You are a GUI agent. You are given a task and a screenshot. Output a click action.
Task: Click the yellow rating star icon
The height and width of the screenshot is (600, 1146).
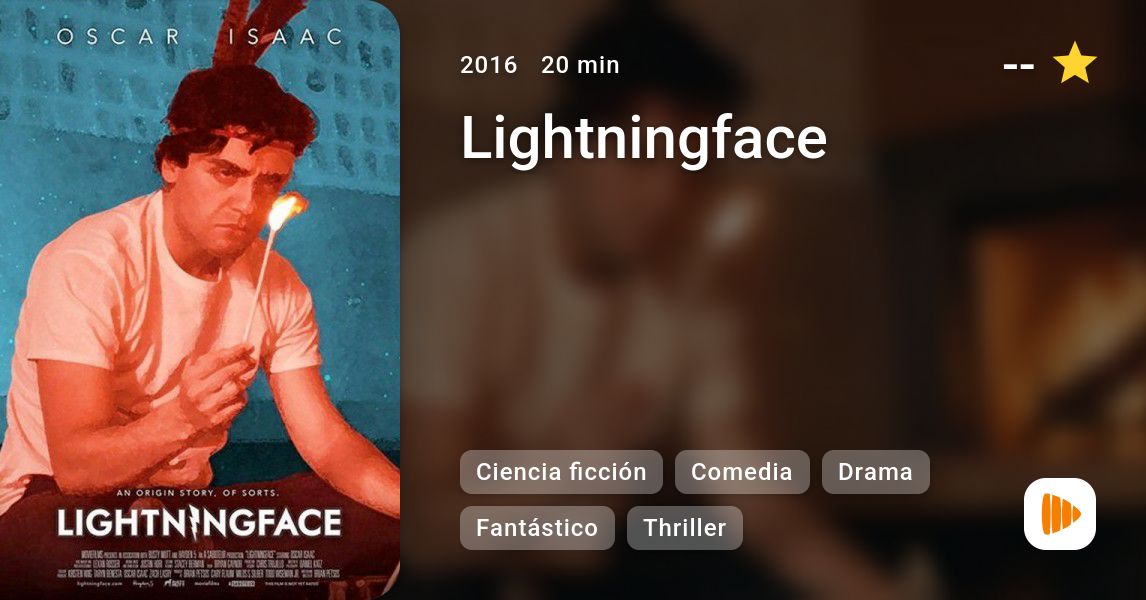click(1074, 63)
